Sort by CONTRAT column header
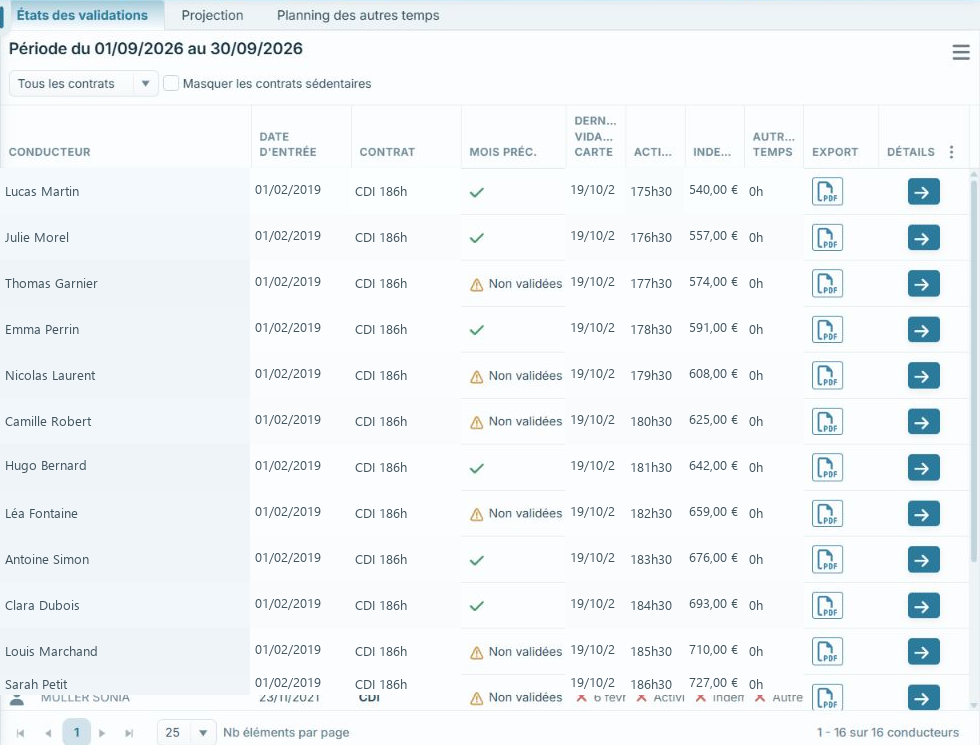Screen dimensions: 980x745 (x=387, y=152)
